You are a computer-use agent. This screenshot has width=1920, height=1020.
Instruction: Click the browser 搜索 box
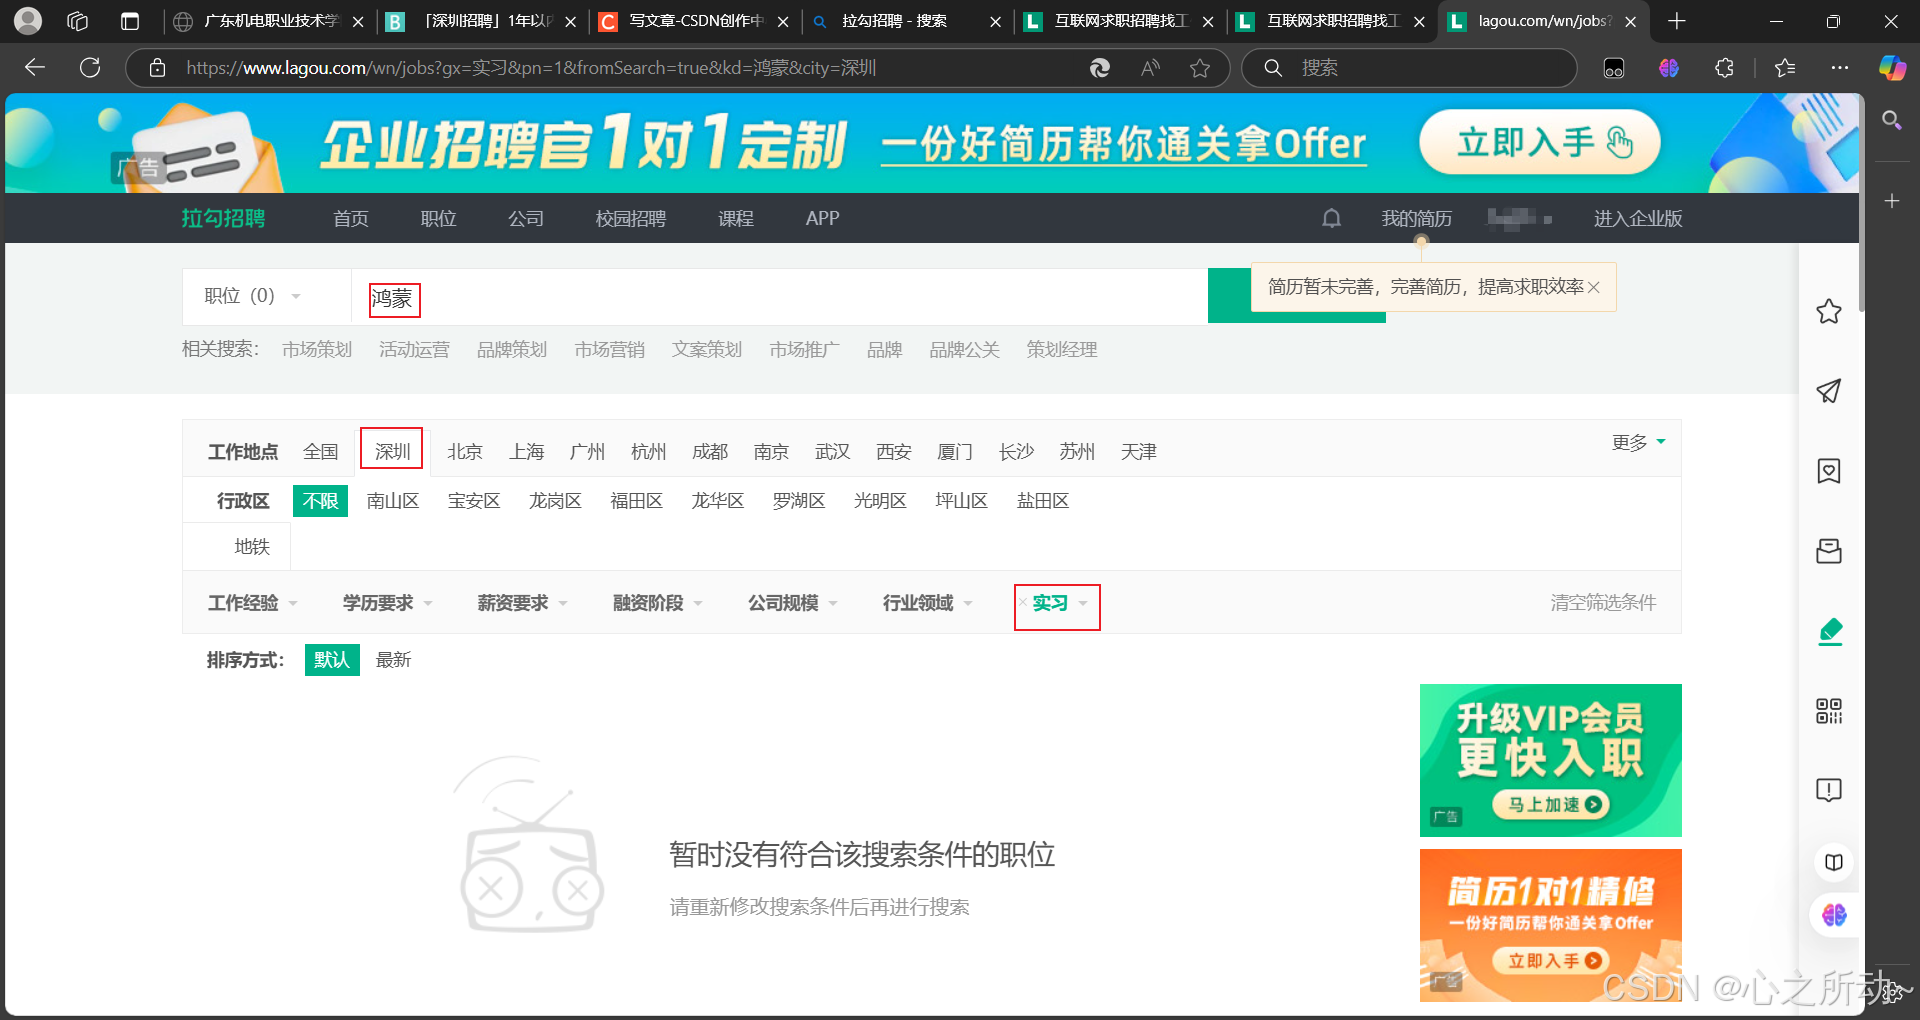pos(1410,68)
